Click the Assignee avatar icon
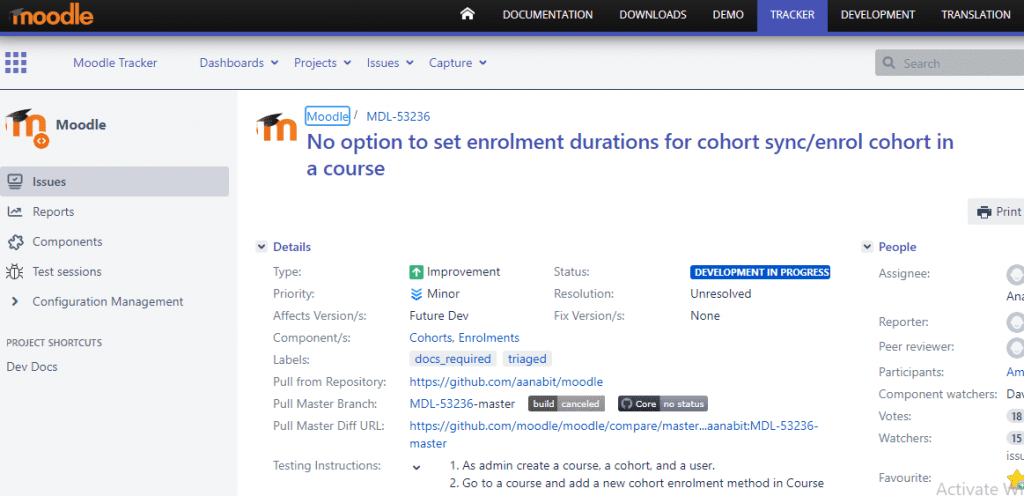1024x496 pixels. click(x=1015, y=275)
